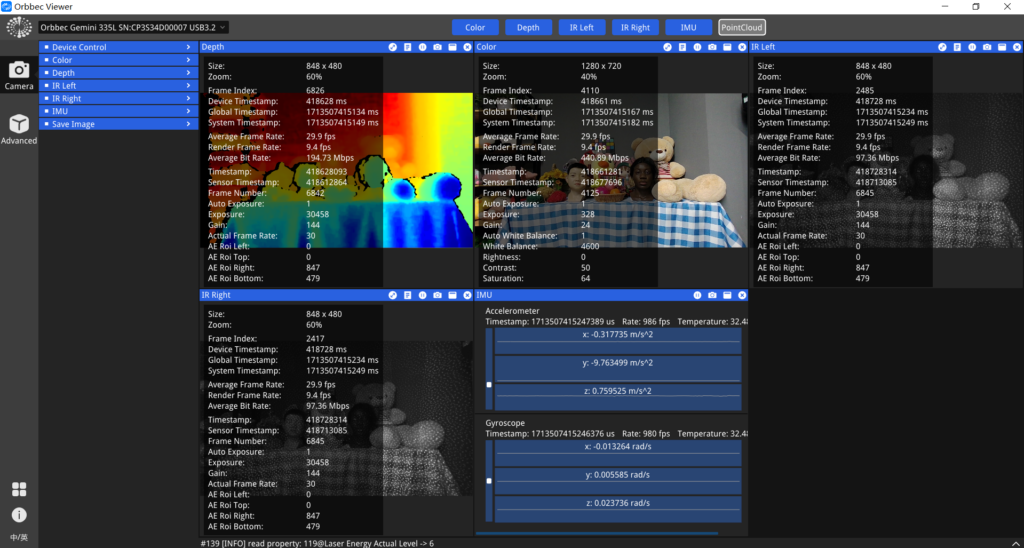Pause the Depth stream
Screen dimensions: 1024x548
tap(423, 47)
